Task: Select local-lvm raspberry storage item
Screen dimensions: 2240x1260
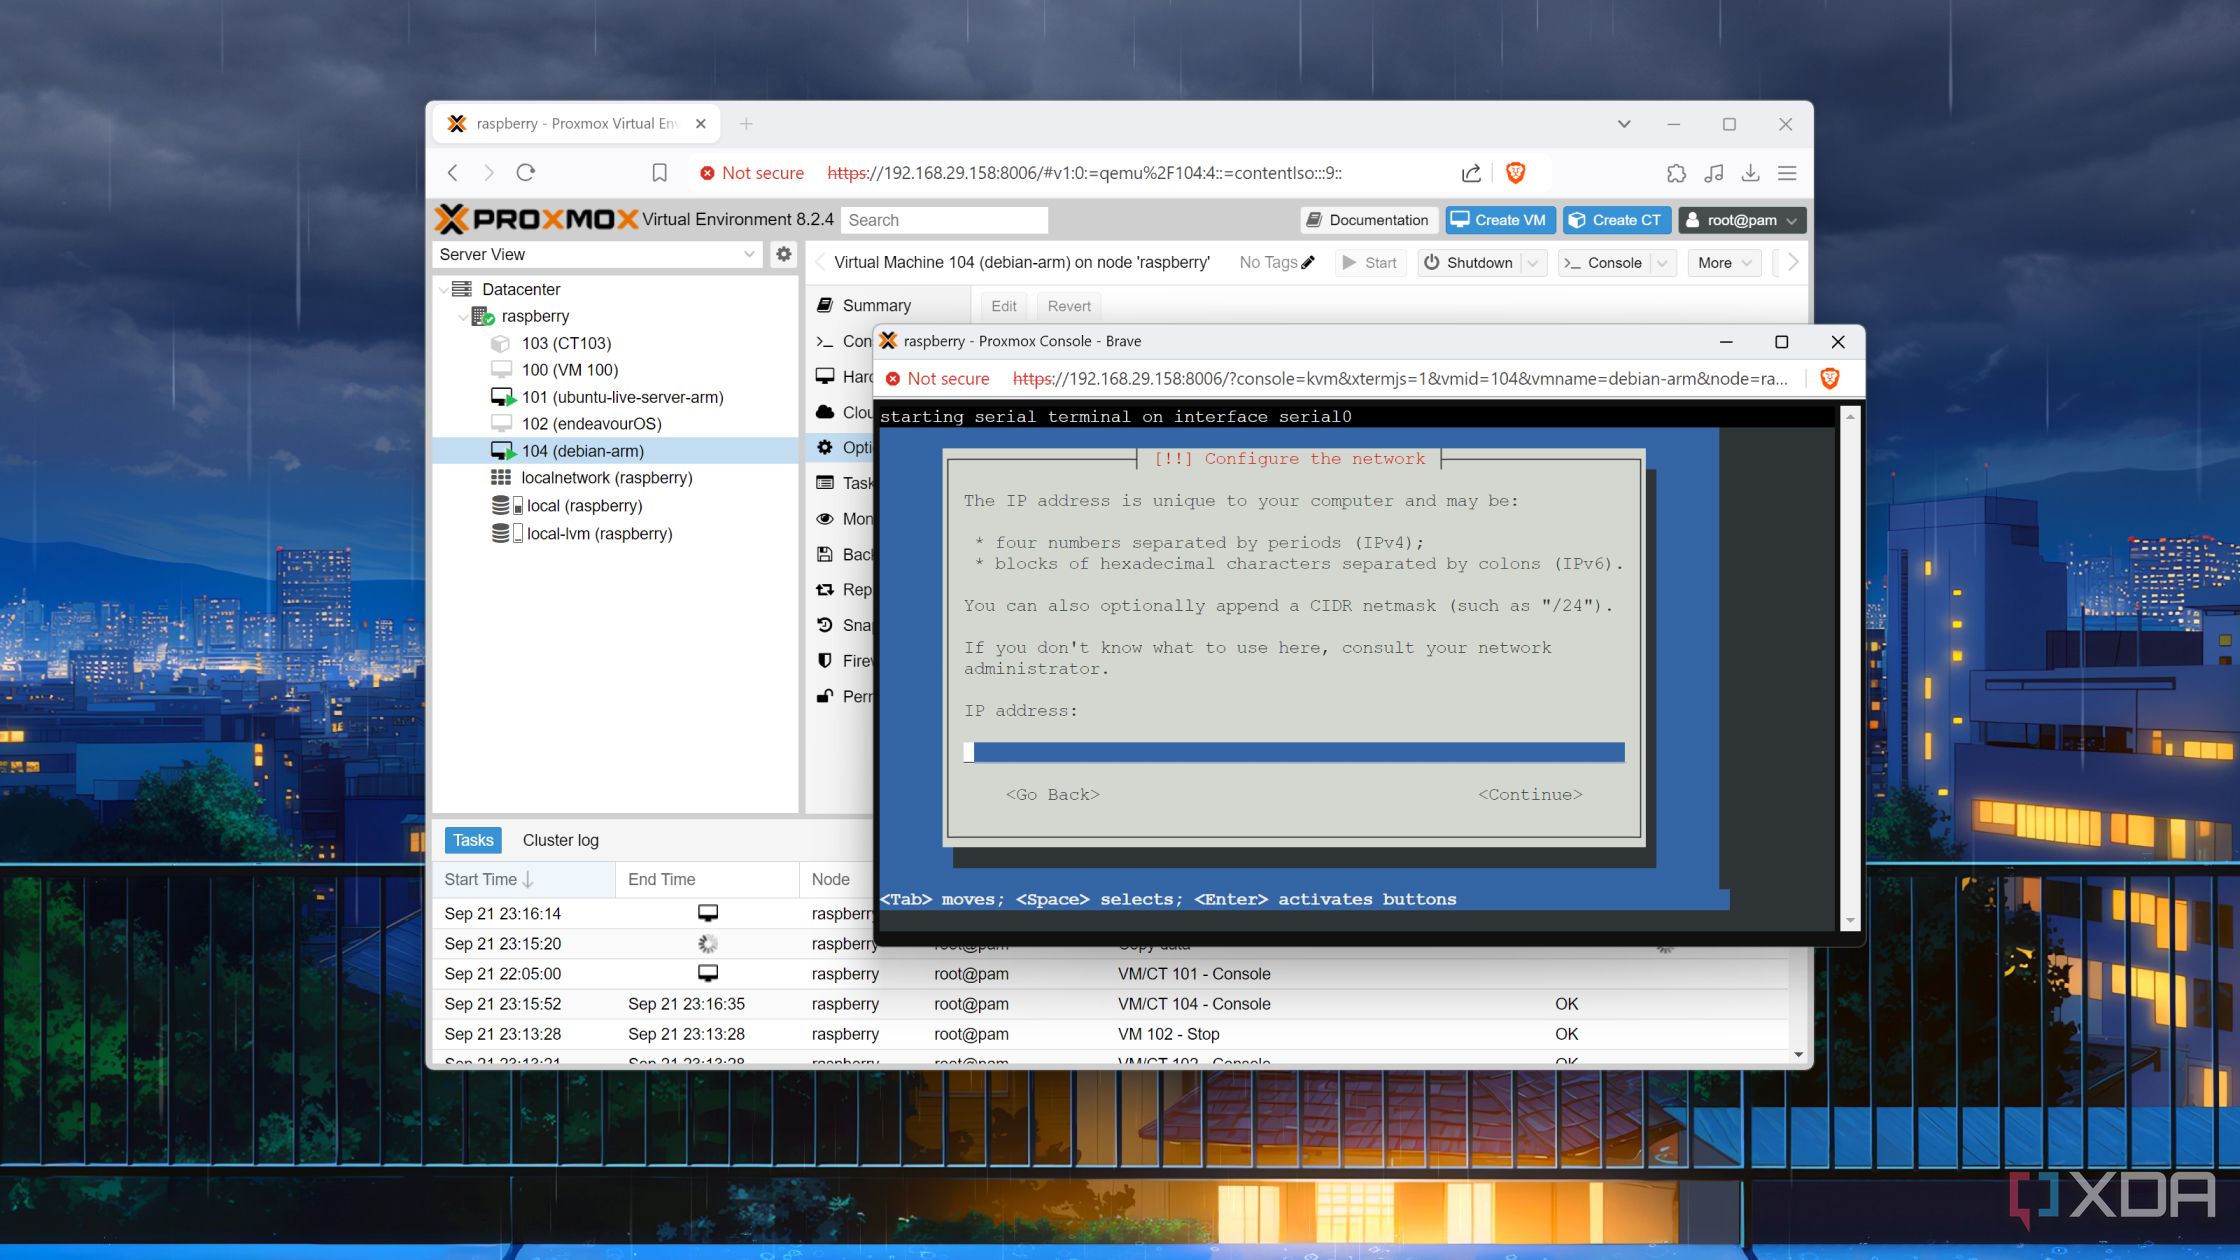Action: point(597,531)
